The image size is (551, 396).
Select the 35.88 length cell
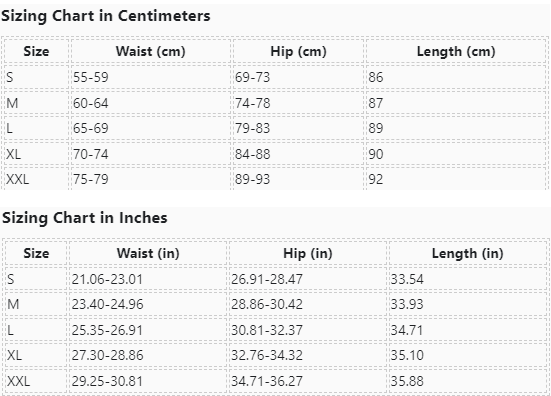[x=467, y=381]
